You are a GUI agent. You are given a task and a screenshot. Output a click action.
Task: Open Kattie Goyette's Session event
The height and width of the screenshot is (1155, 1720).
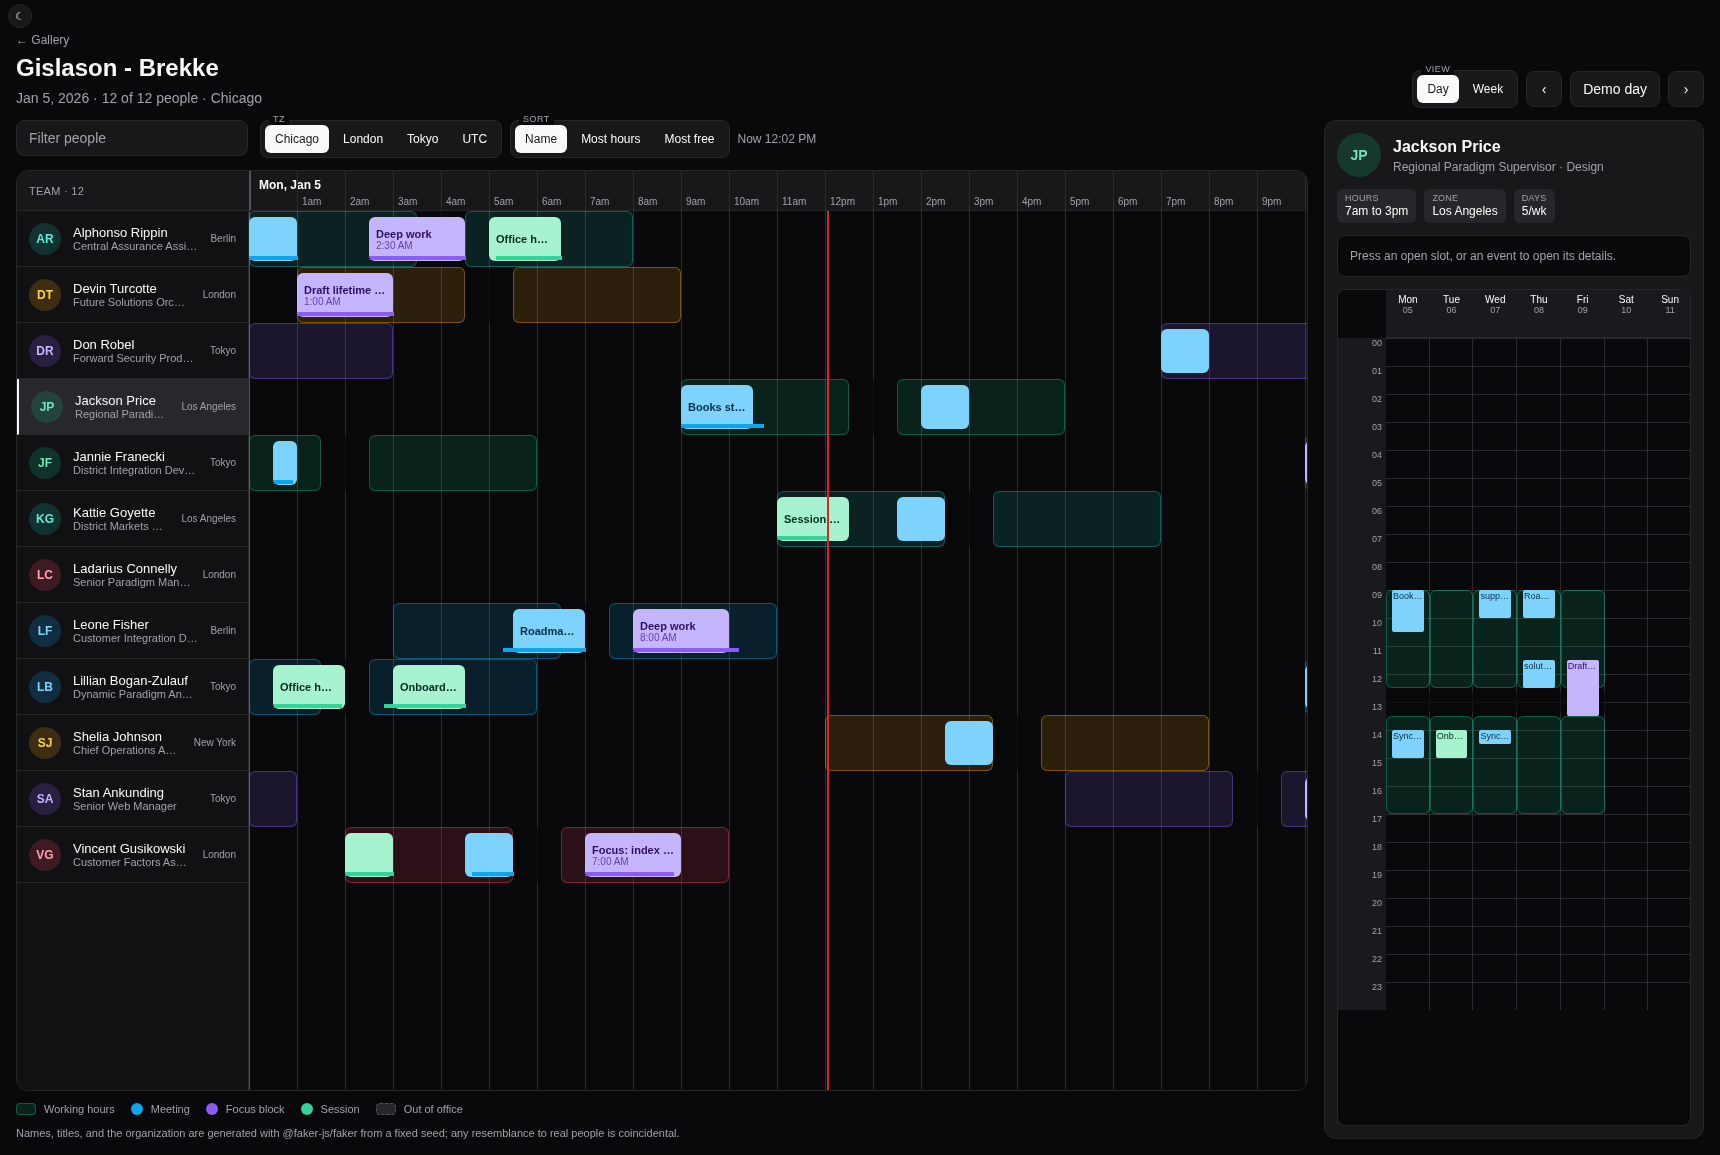click(813, 519)
